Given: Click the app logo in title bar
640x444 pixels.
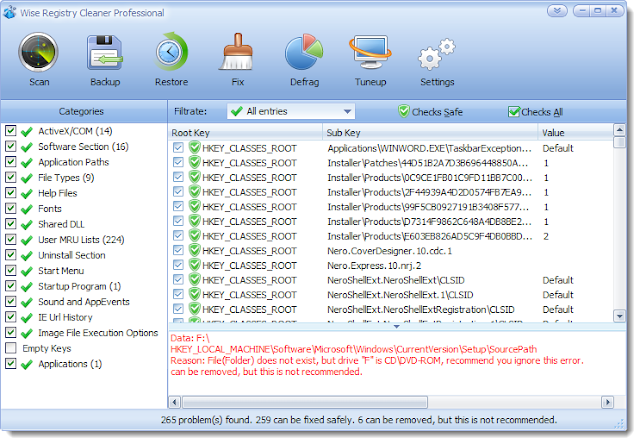Looking at the screenshot, I should point(9,12).
